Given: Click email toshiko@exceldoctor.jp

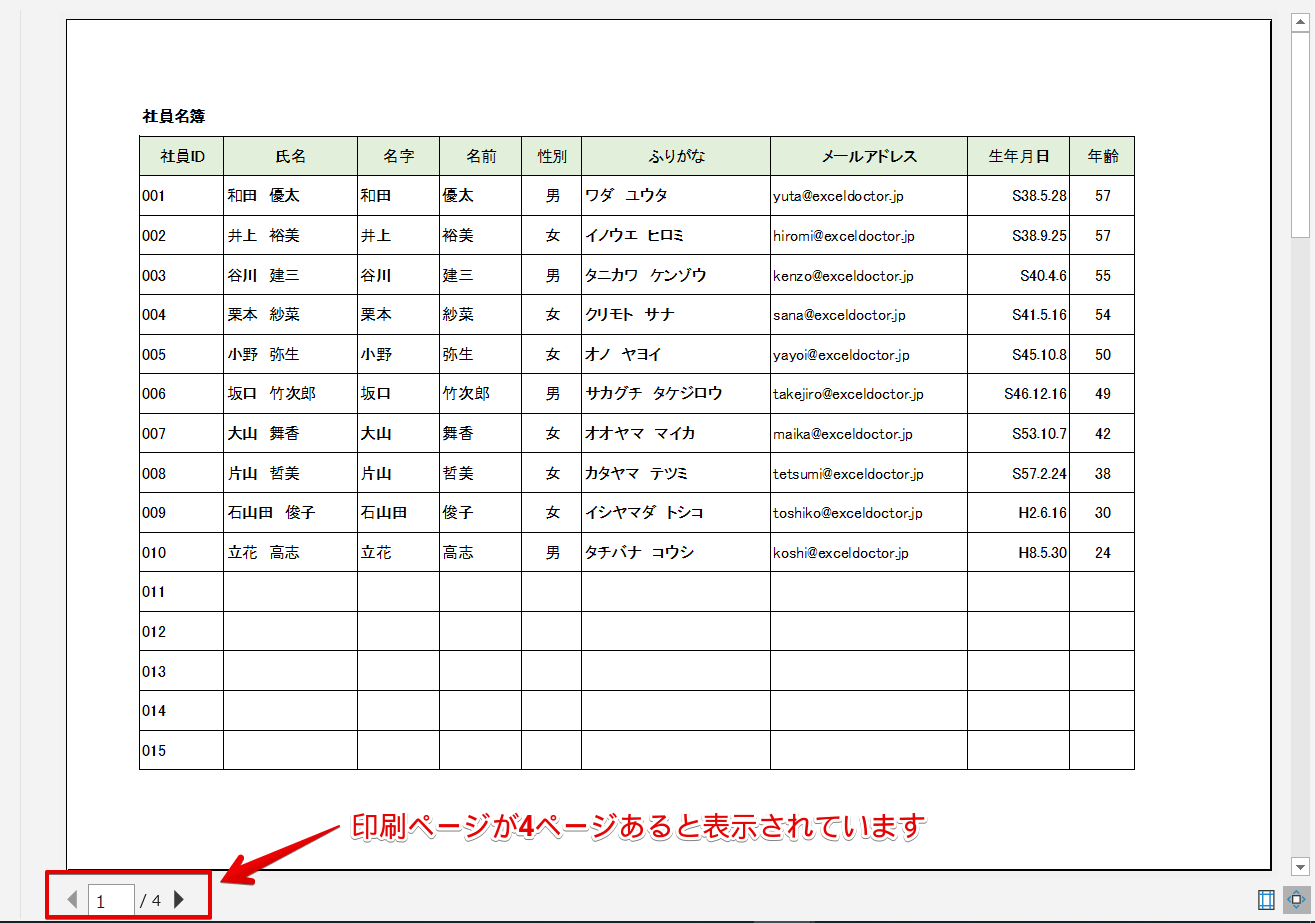Looking at the screenshot, I should (x=848, y=513).
